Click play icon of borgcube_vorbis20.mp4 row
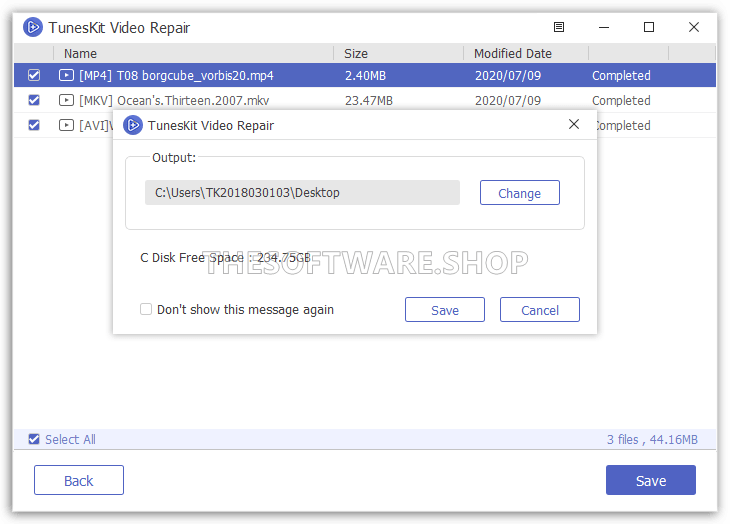 click(x=66, y=75)
